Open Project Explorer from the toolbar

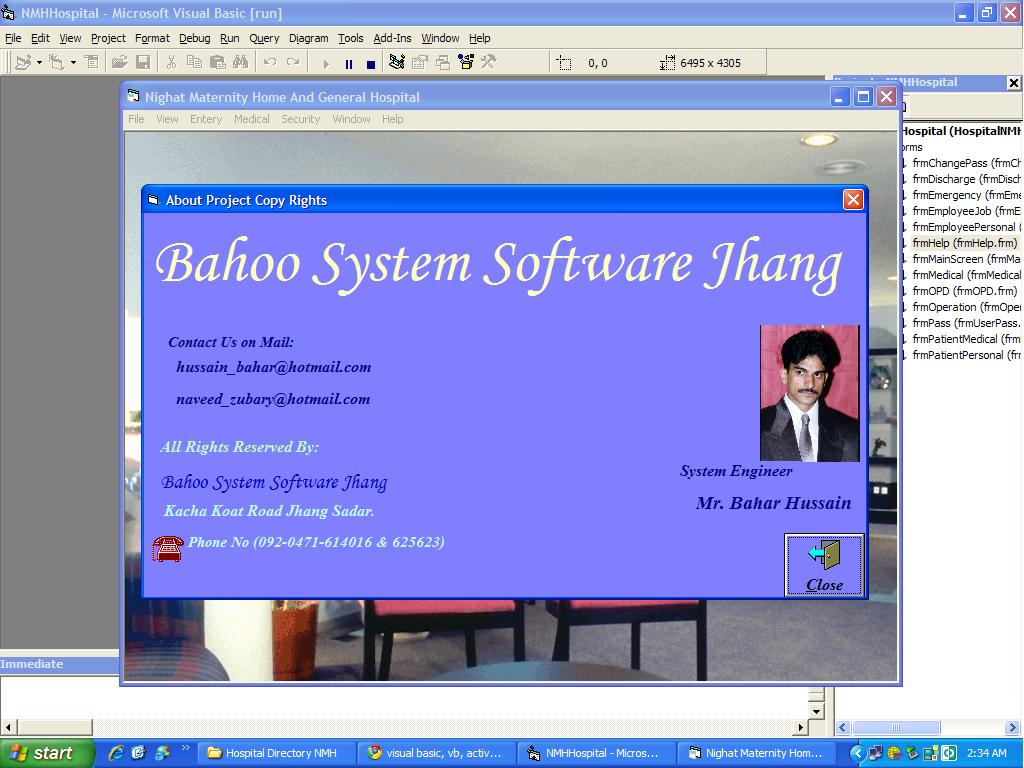click(x=397, y=62)
